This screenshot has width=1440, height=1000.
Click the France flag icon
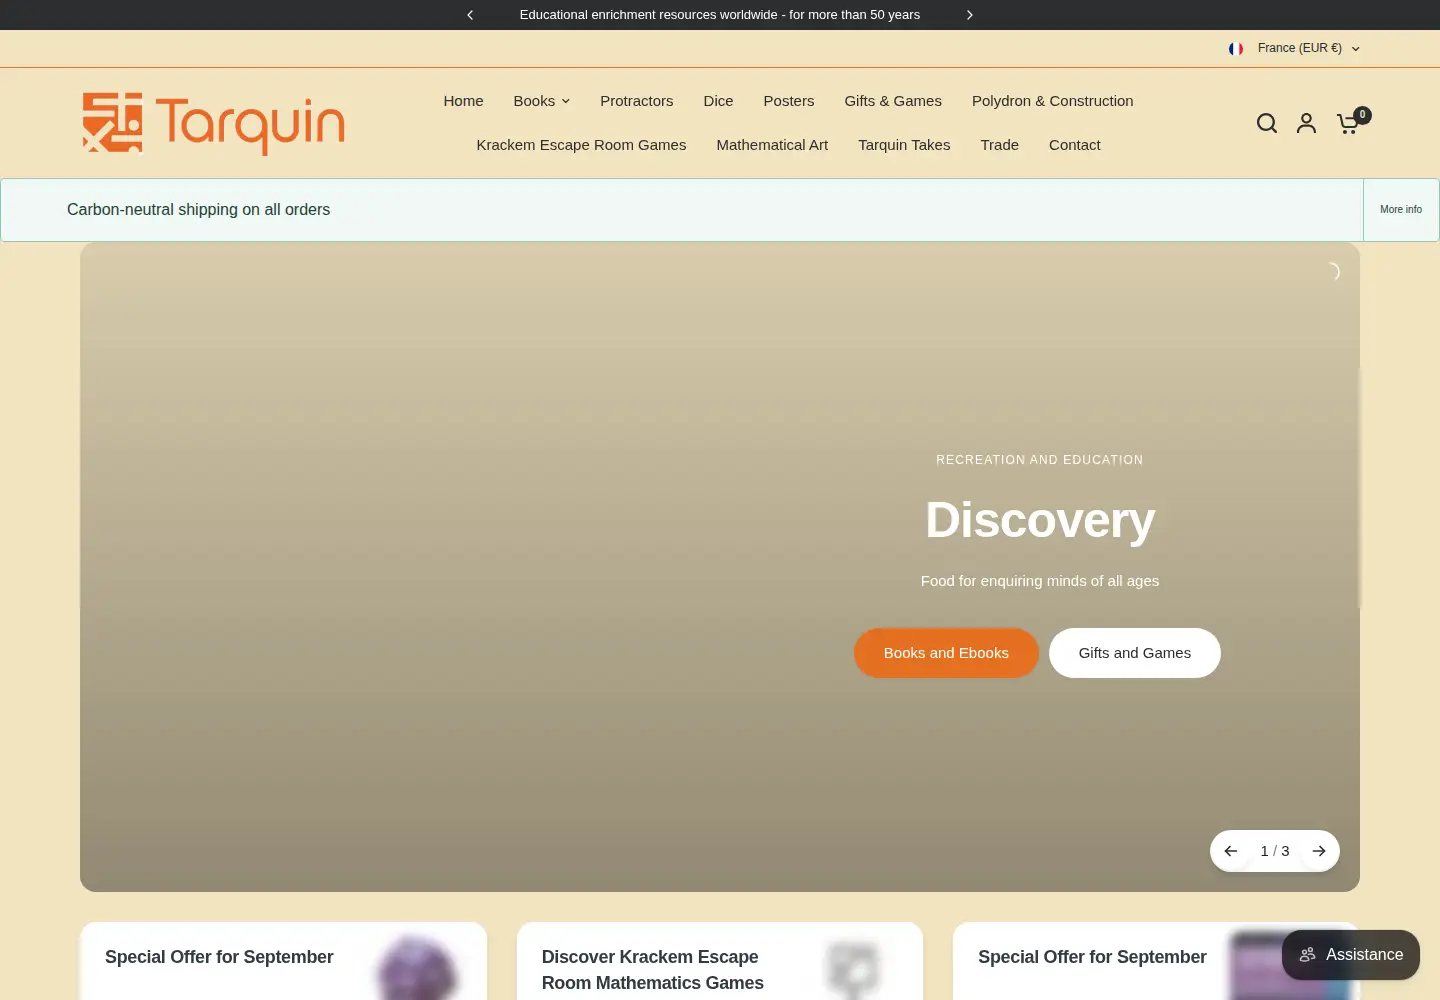click(1236, 48)
